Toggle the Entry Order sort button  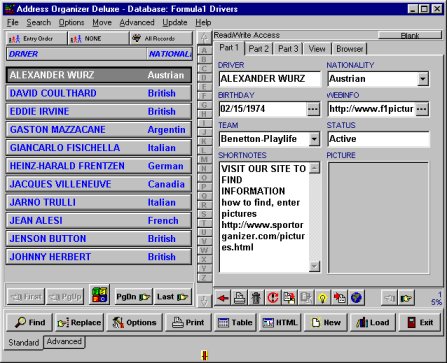click(x=37, y=39)
